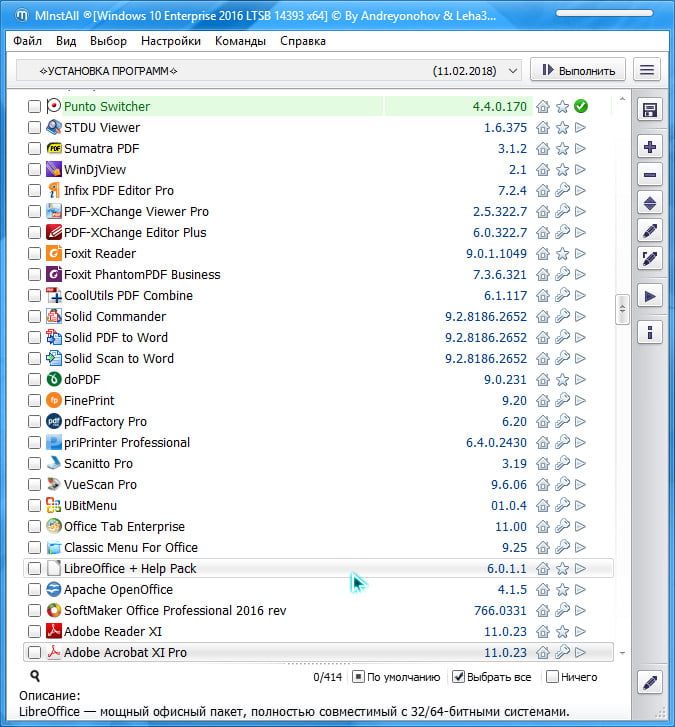Screen dimensions: 675x727
Task: Click the vertical scrollbar thumb
Action: click(x=622, y=308)
